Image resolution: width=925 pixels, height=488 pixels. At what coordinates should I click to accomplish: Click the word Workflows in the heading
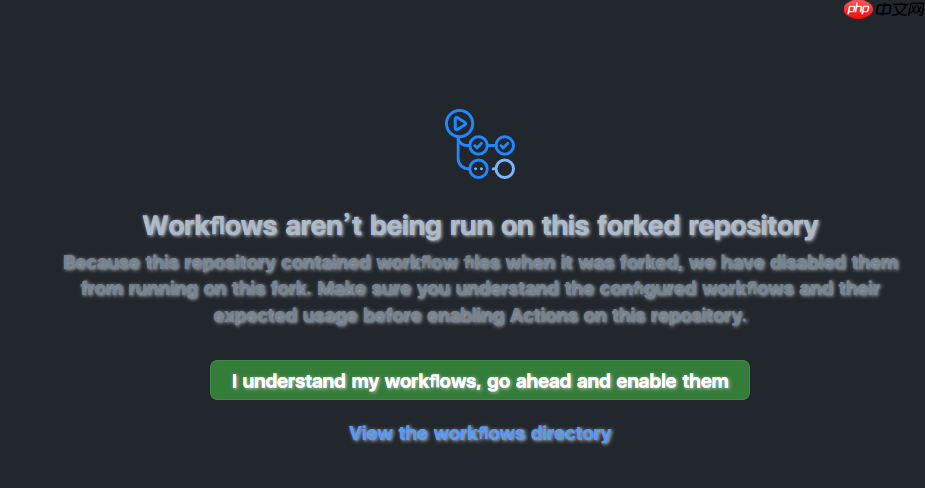click(x=210, y=226)
